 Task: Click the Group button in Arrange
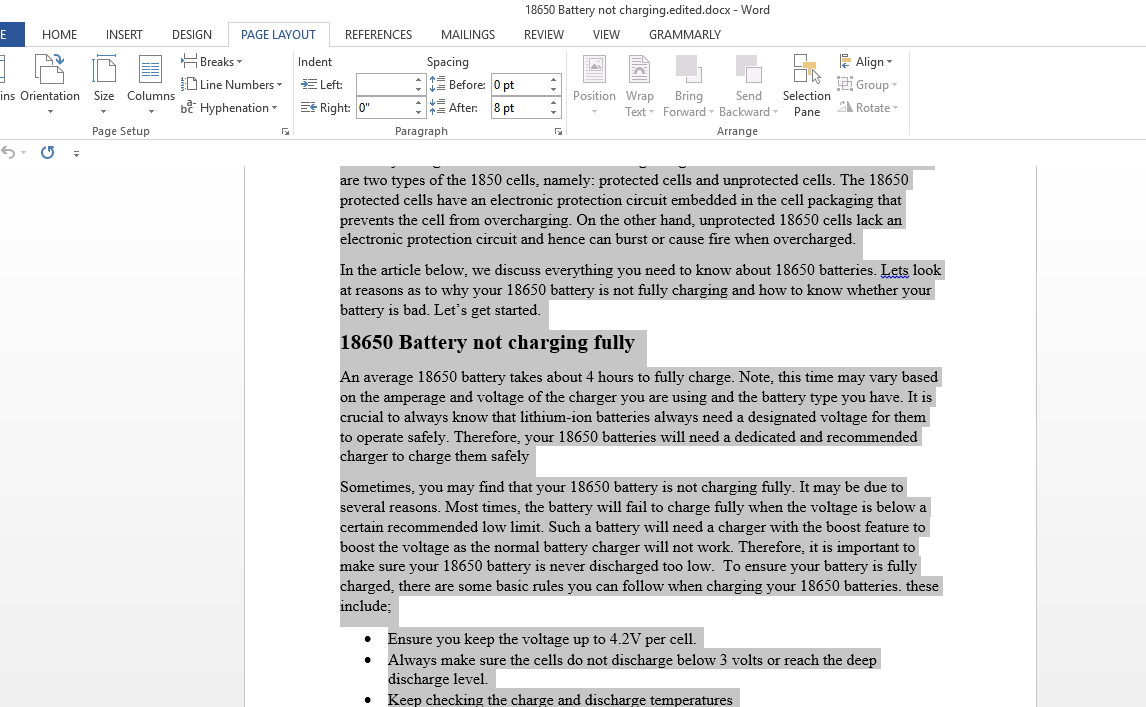coord(867,84)
